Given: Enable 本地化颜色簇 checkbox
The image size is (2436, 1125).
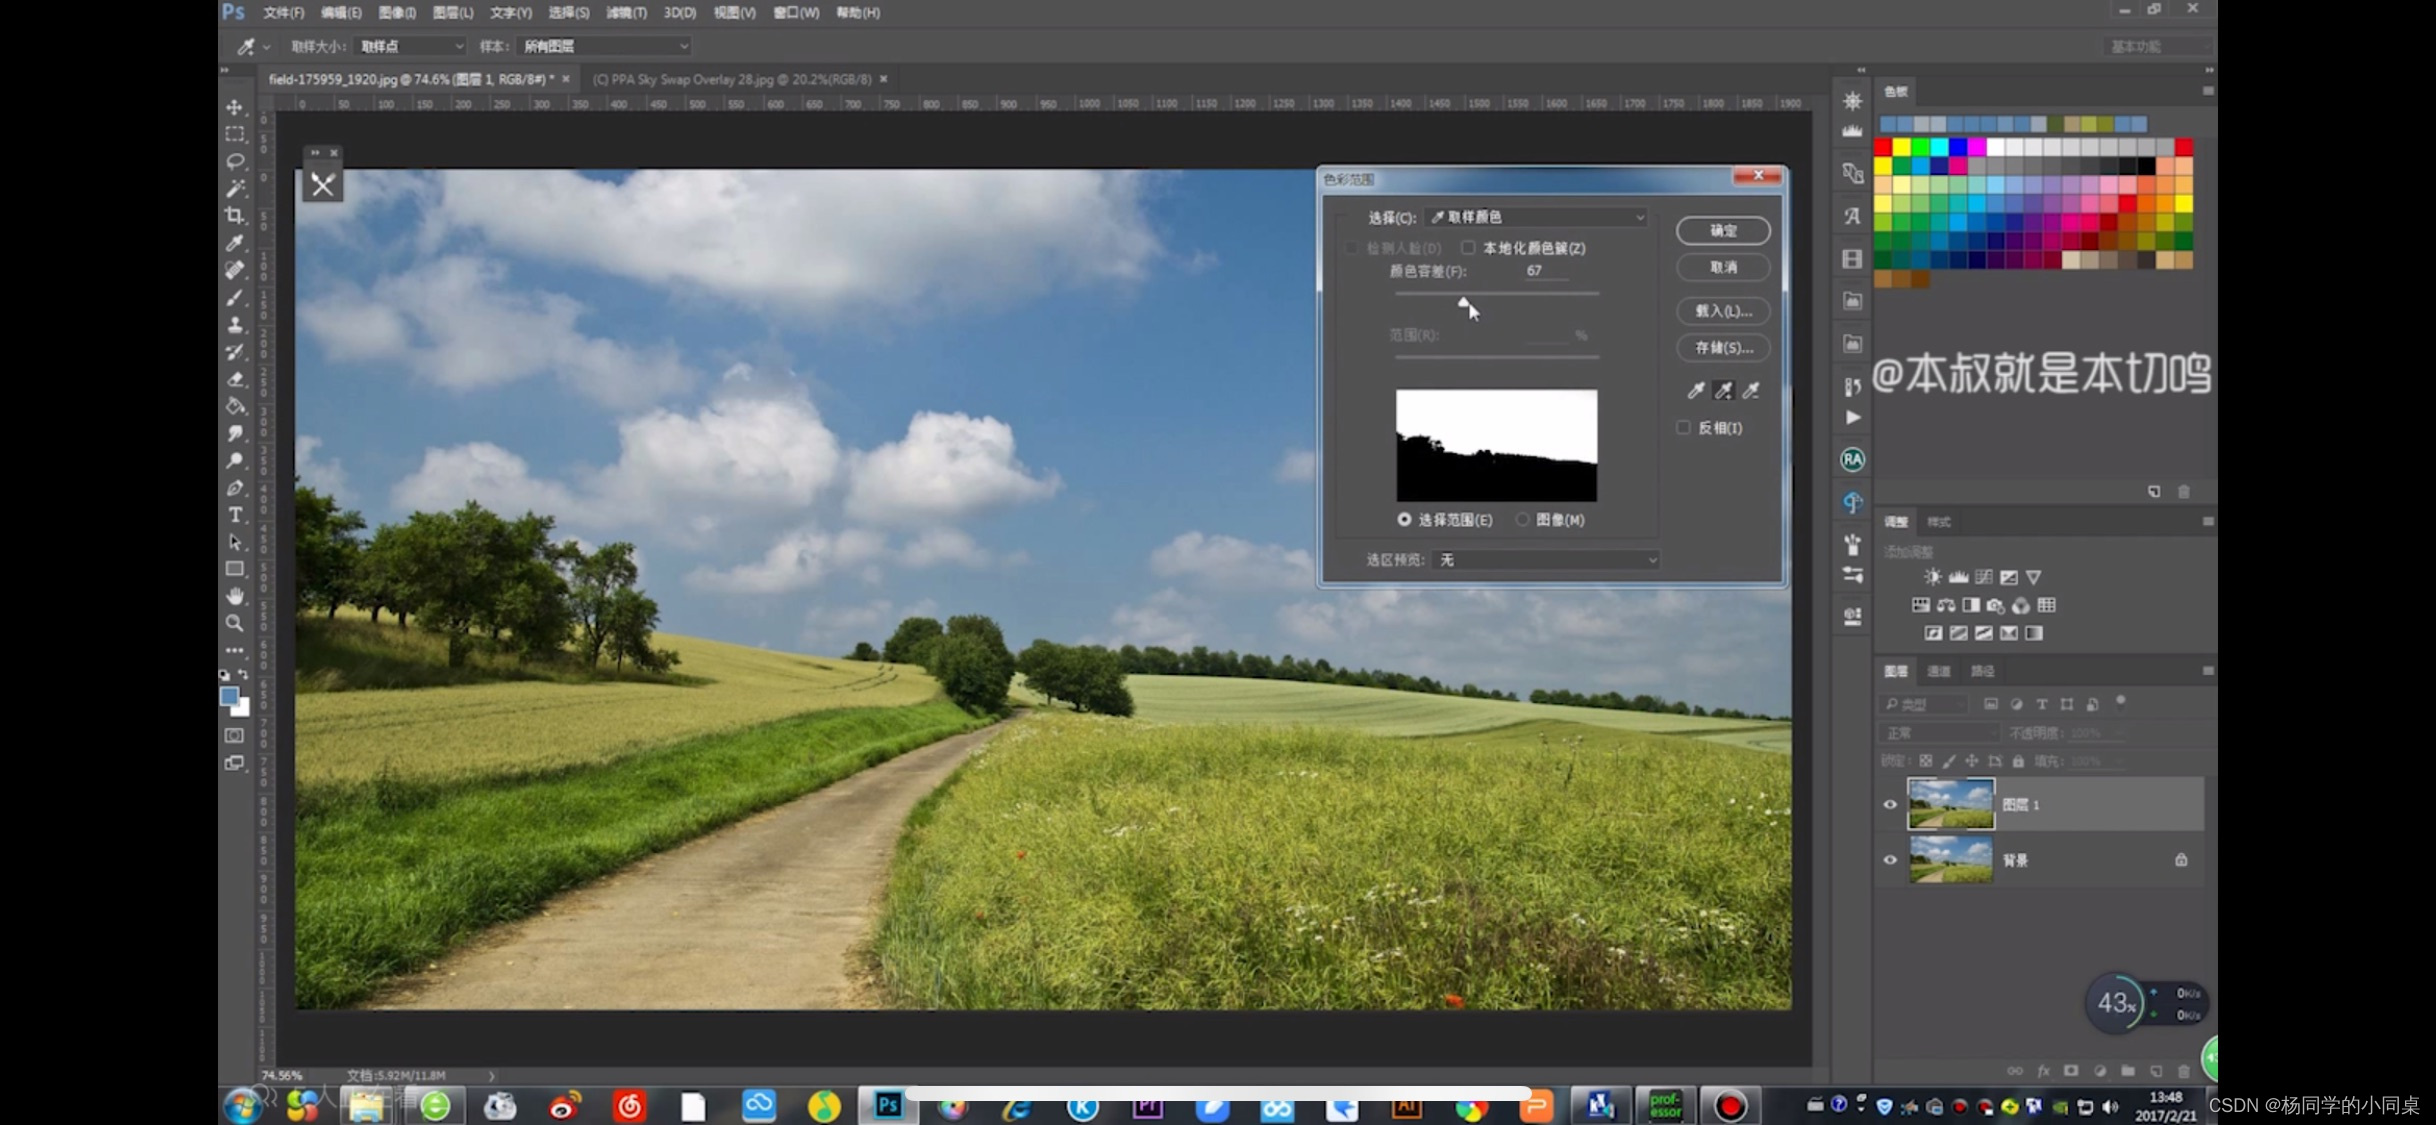Looking at the screenshot, I should click(1468, 248).
